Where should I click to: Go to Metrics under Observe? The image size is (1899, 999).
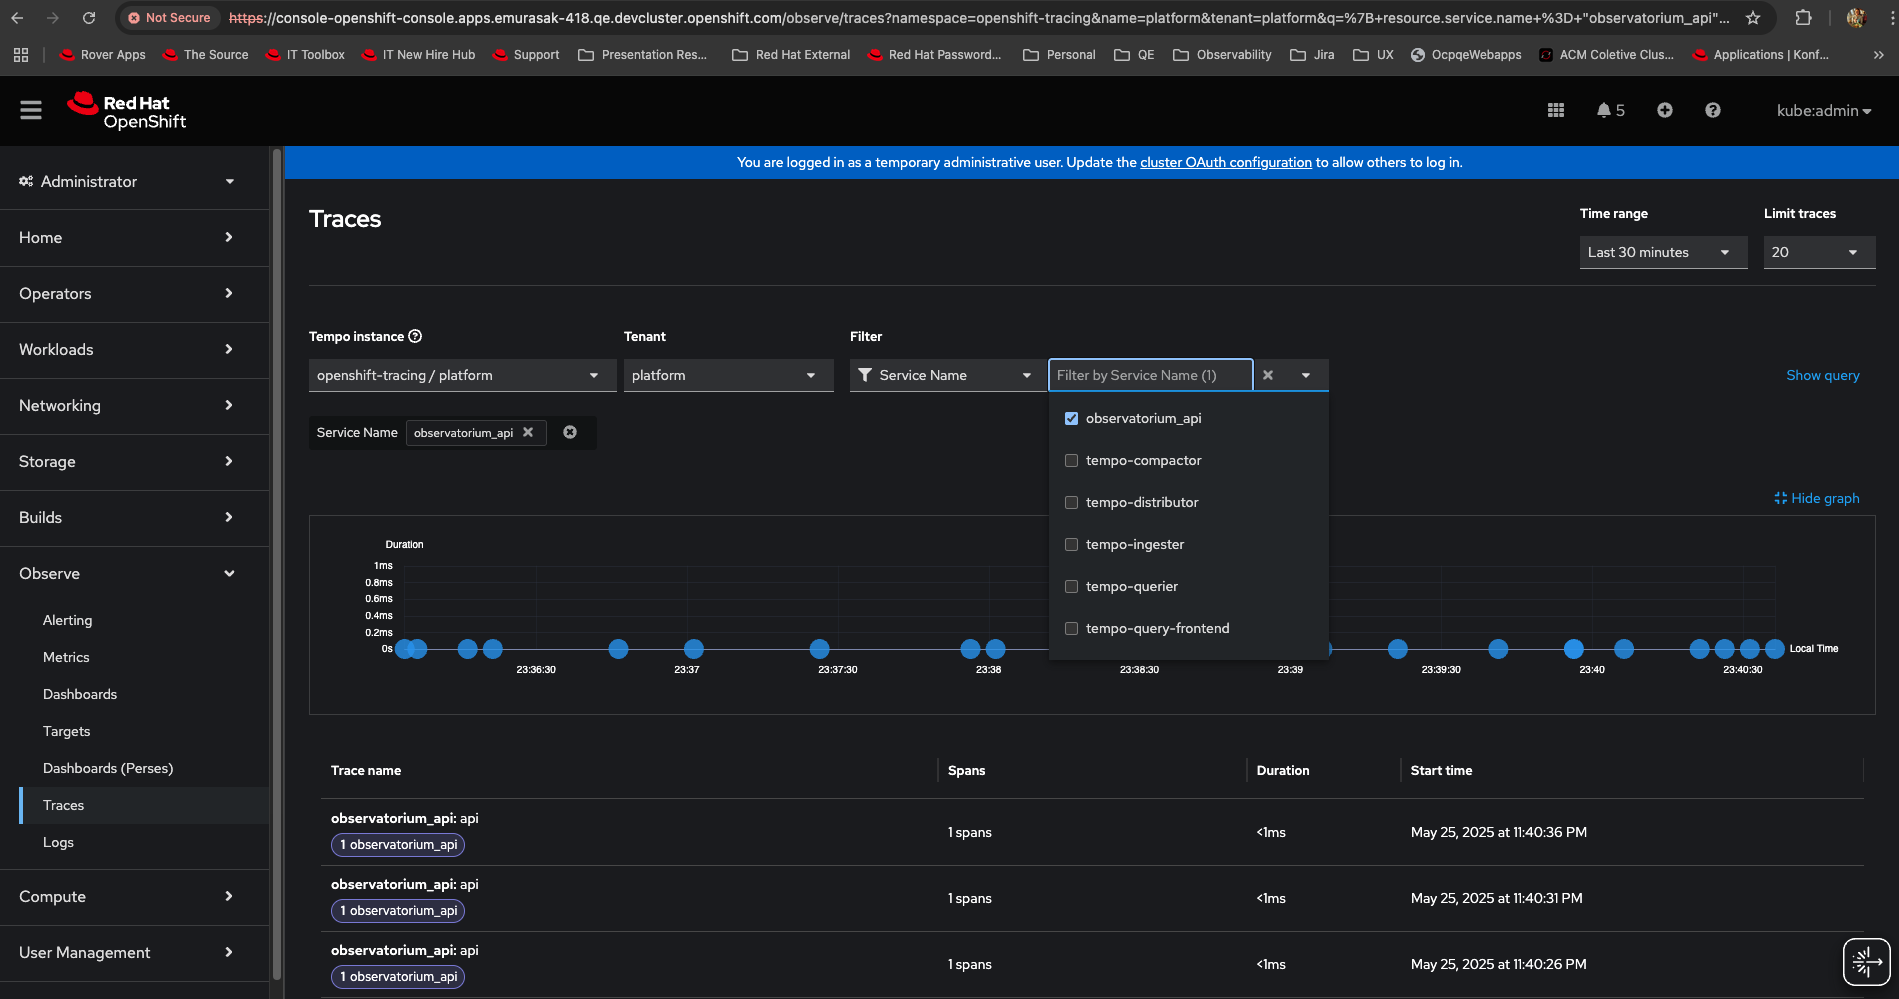[66, 657]
